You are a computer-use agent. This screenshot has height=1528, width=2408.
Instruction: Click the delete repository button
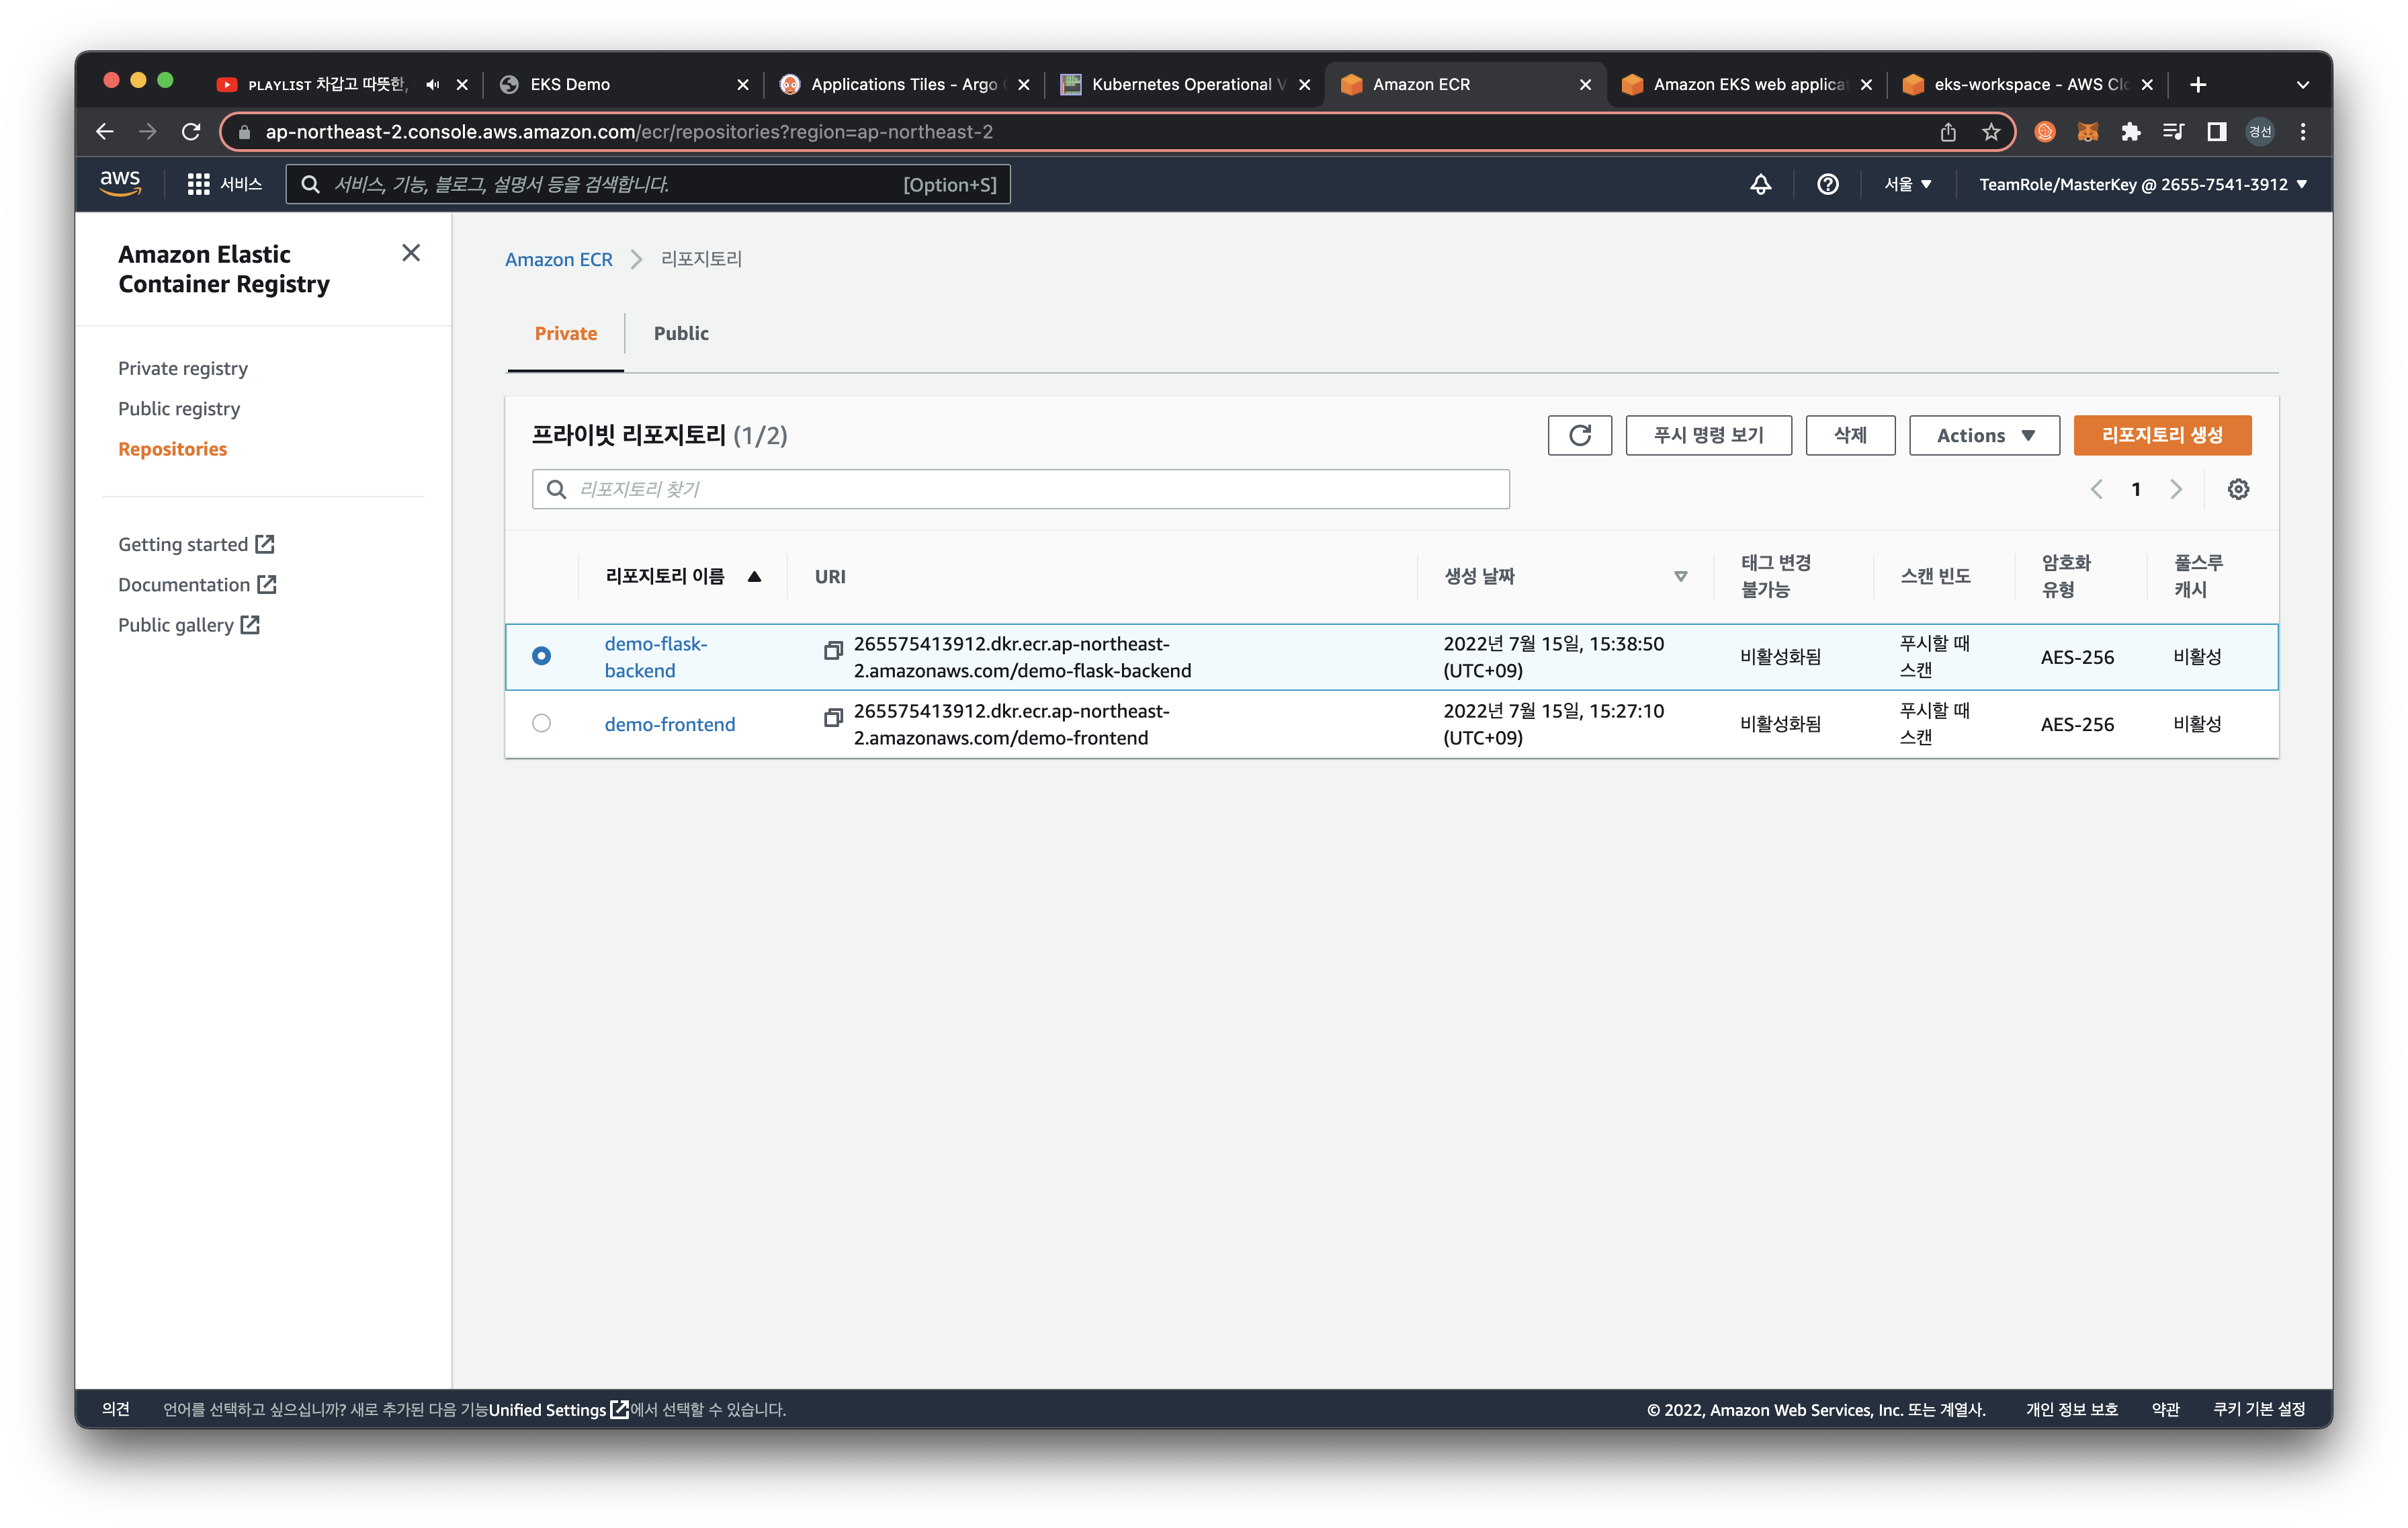[x=1850, y=435]
